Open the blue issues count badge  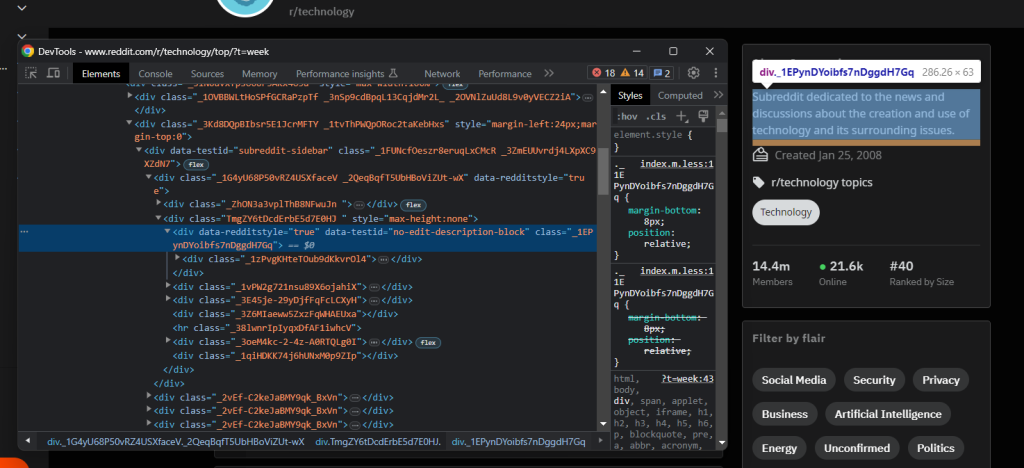[661, 73]
